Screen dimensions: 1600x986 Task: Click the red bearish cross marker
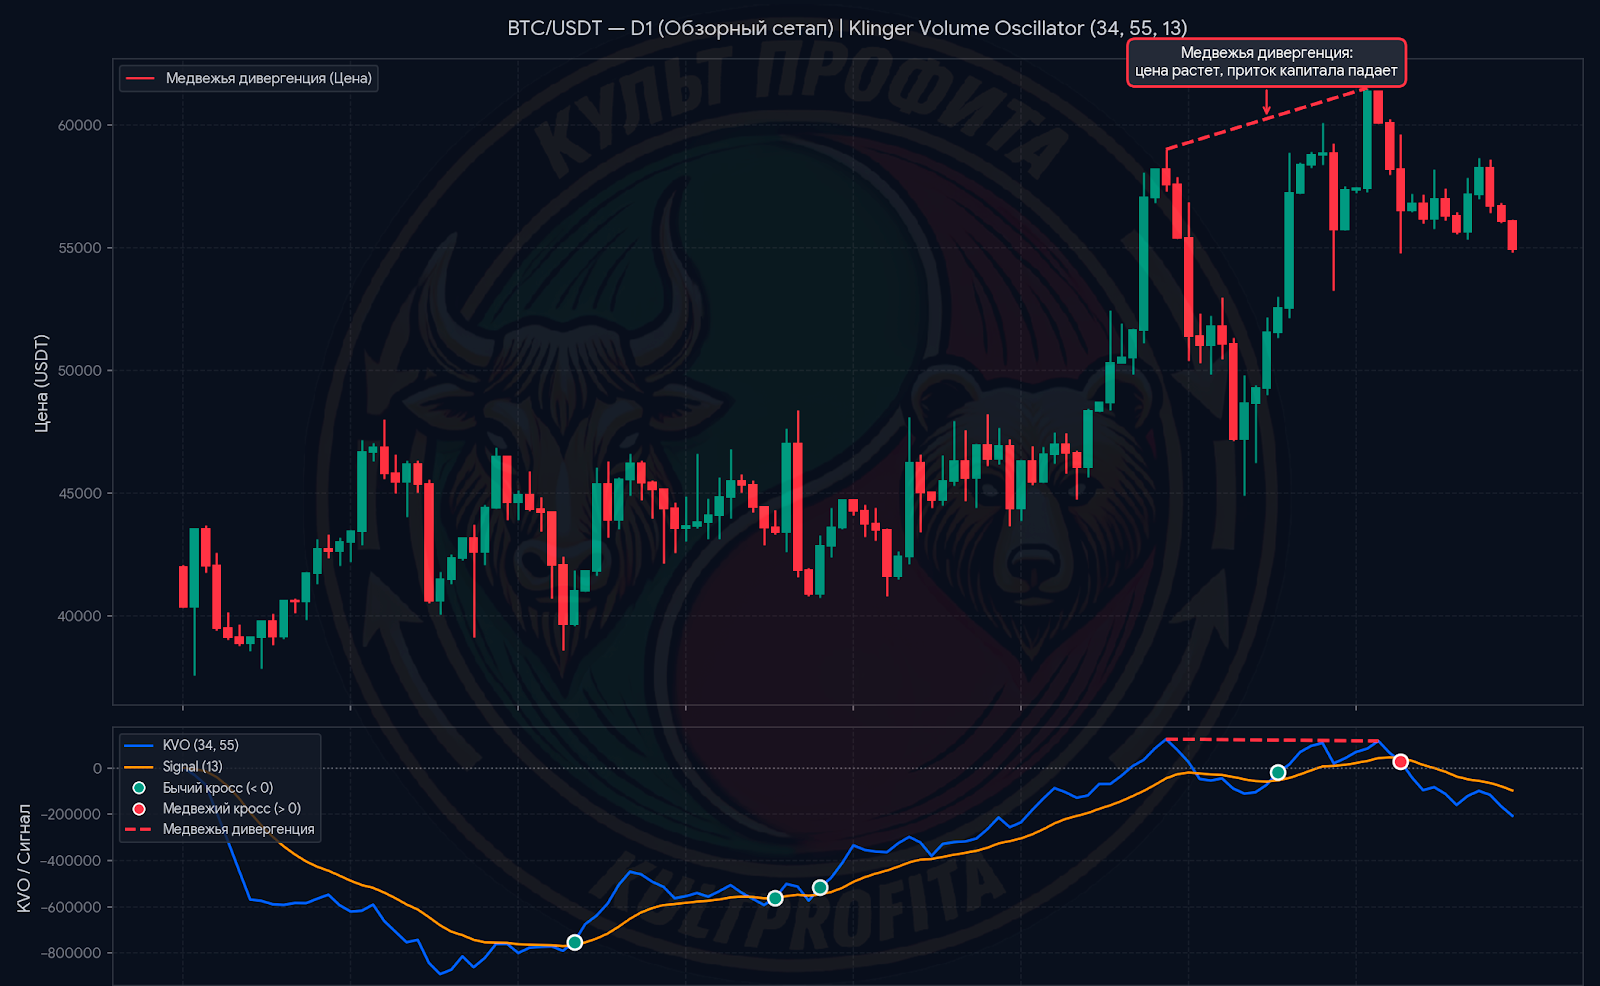click(1400, 762)
